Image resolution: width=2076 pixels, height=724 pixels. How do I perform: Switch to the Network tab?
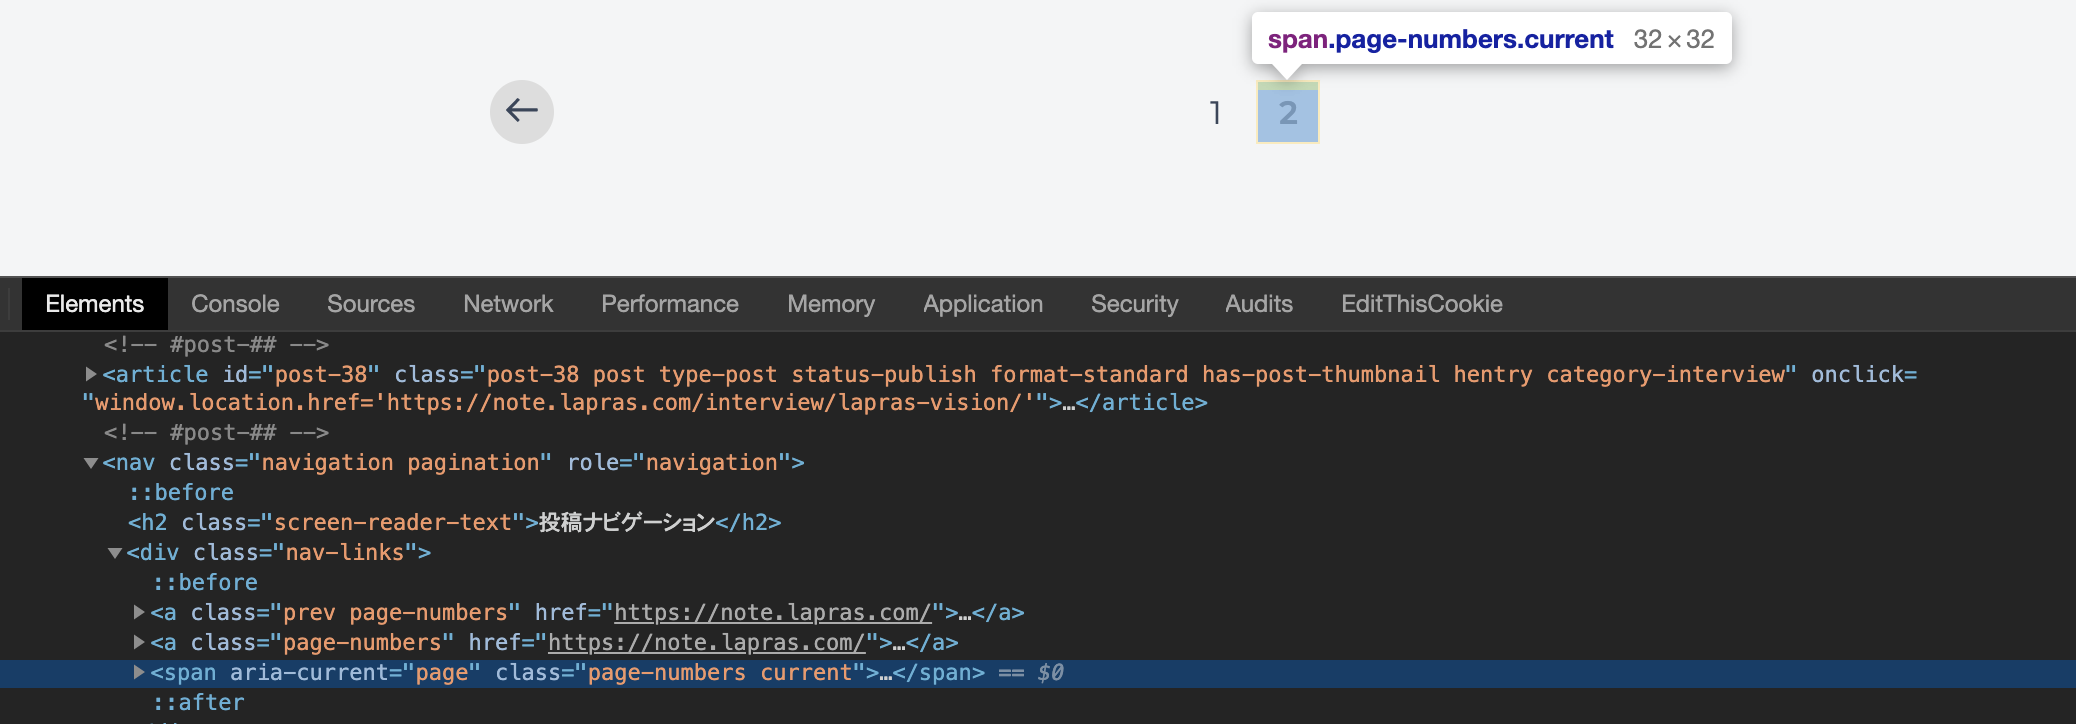coord(508,304)
